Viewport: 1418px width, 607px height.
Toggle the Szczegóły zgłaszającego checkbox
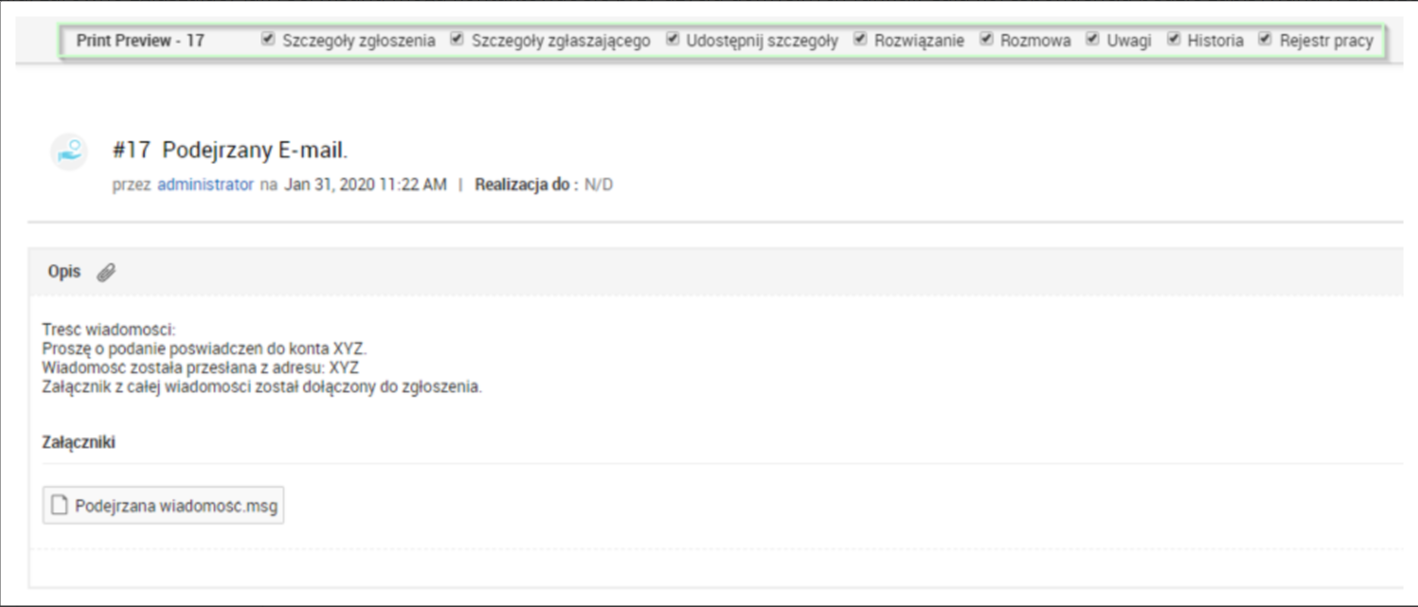click(456, 40)
